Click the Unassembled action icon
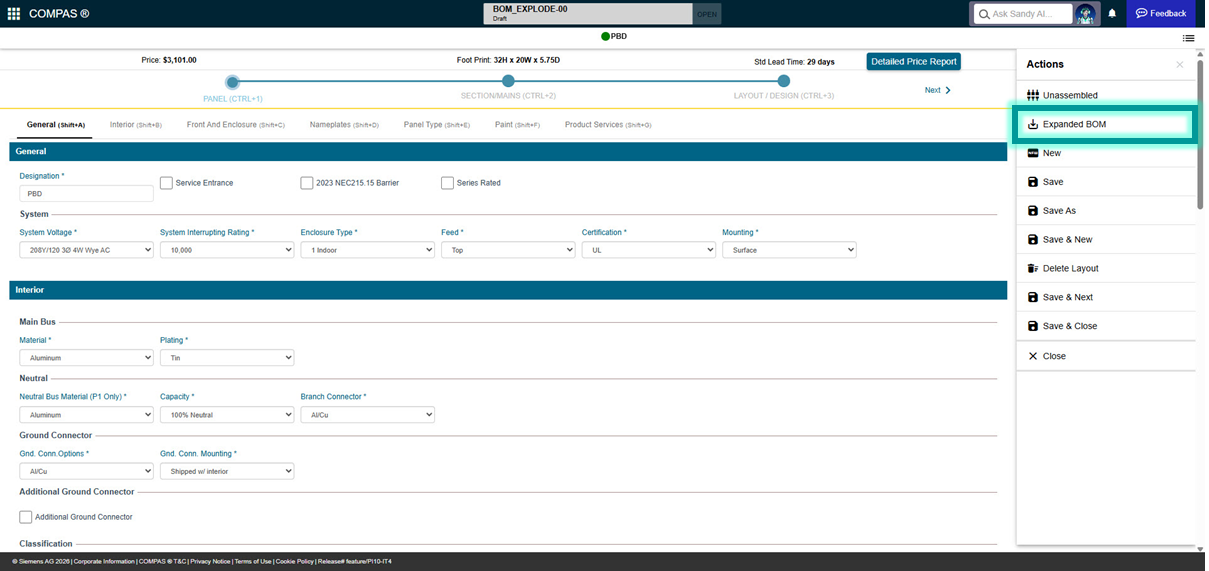Screen dimensions: 1209x571 tap(1033, 96)
